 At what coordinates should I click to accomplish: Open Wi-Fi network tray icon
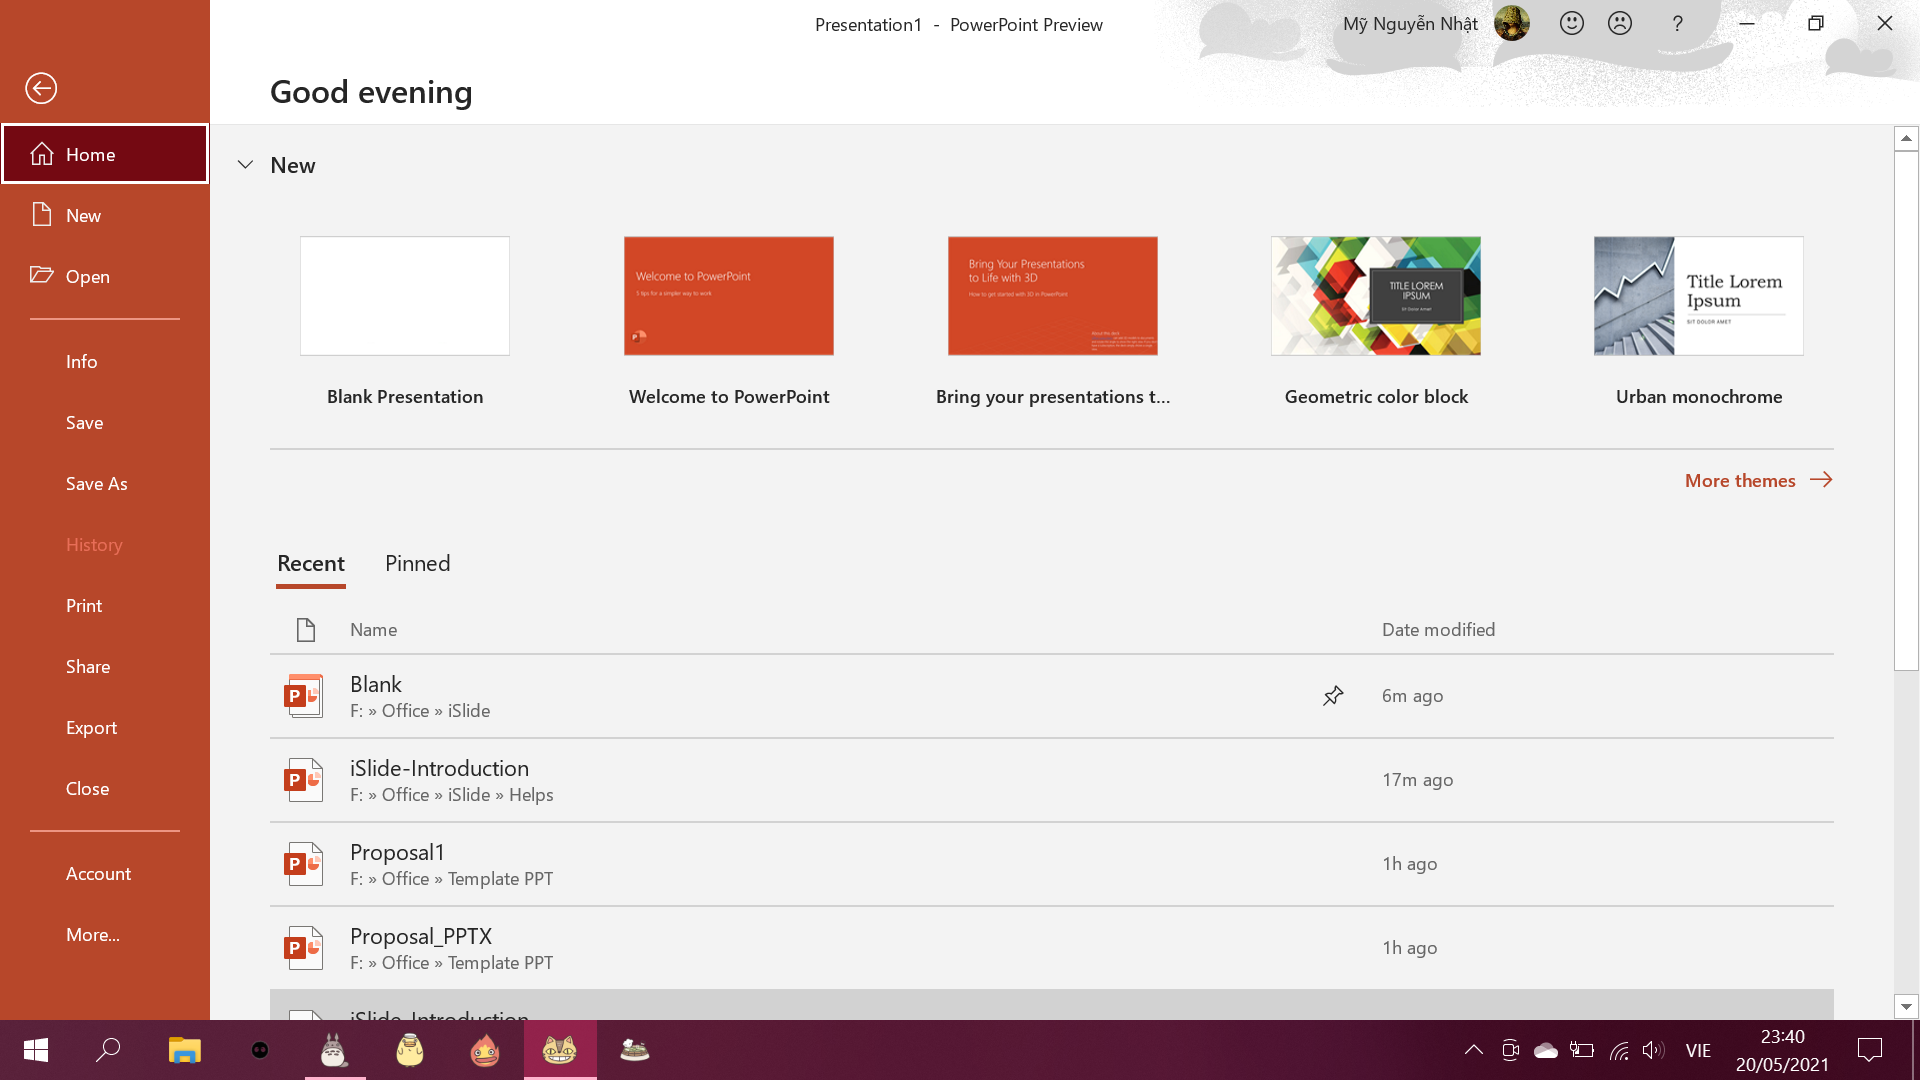click(x=1619, y=1050)
